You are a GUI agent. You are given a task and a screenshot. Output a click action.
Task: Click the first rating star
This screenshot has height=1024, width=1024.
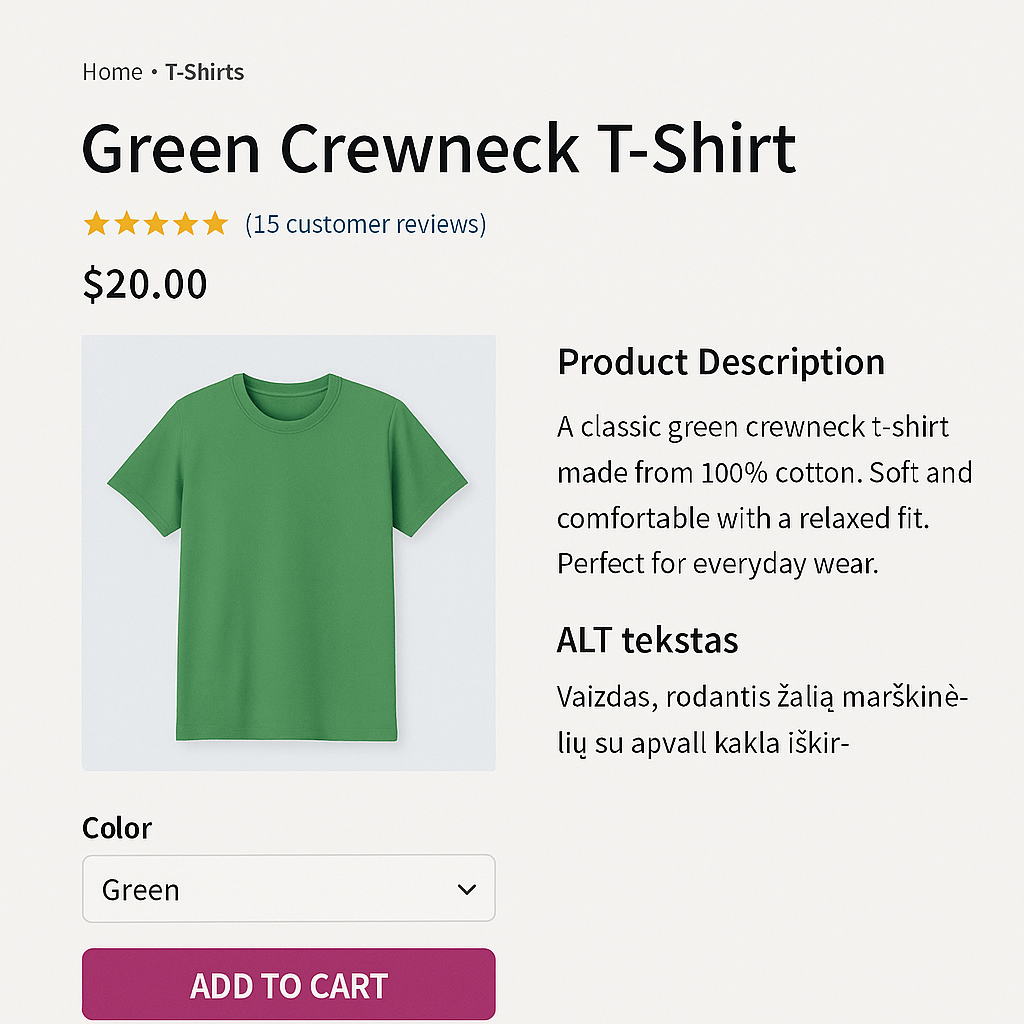tap(96, 224)
